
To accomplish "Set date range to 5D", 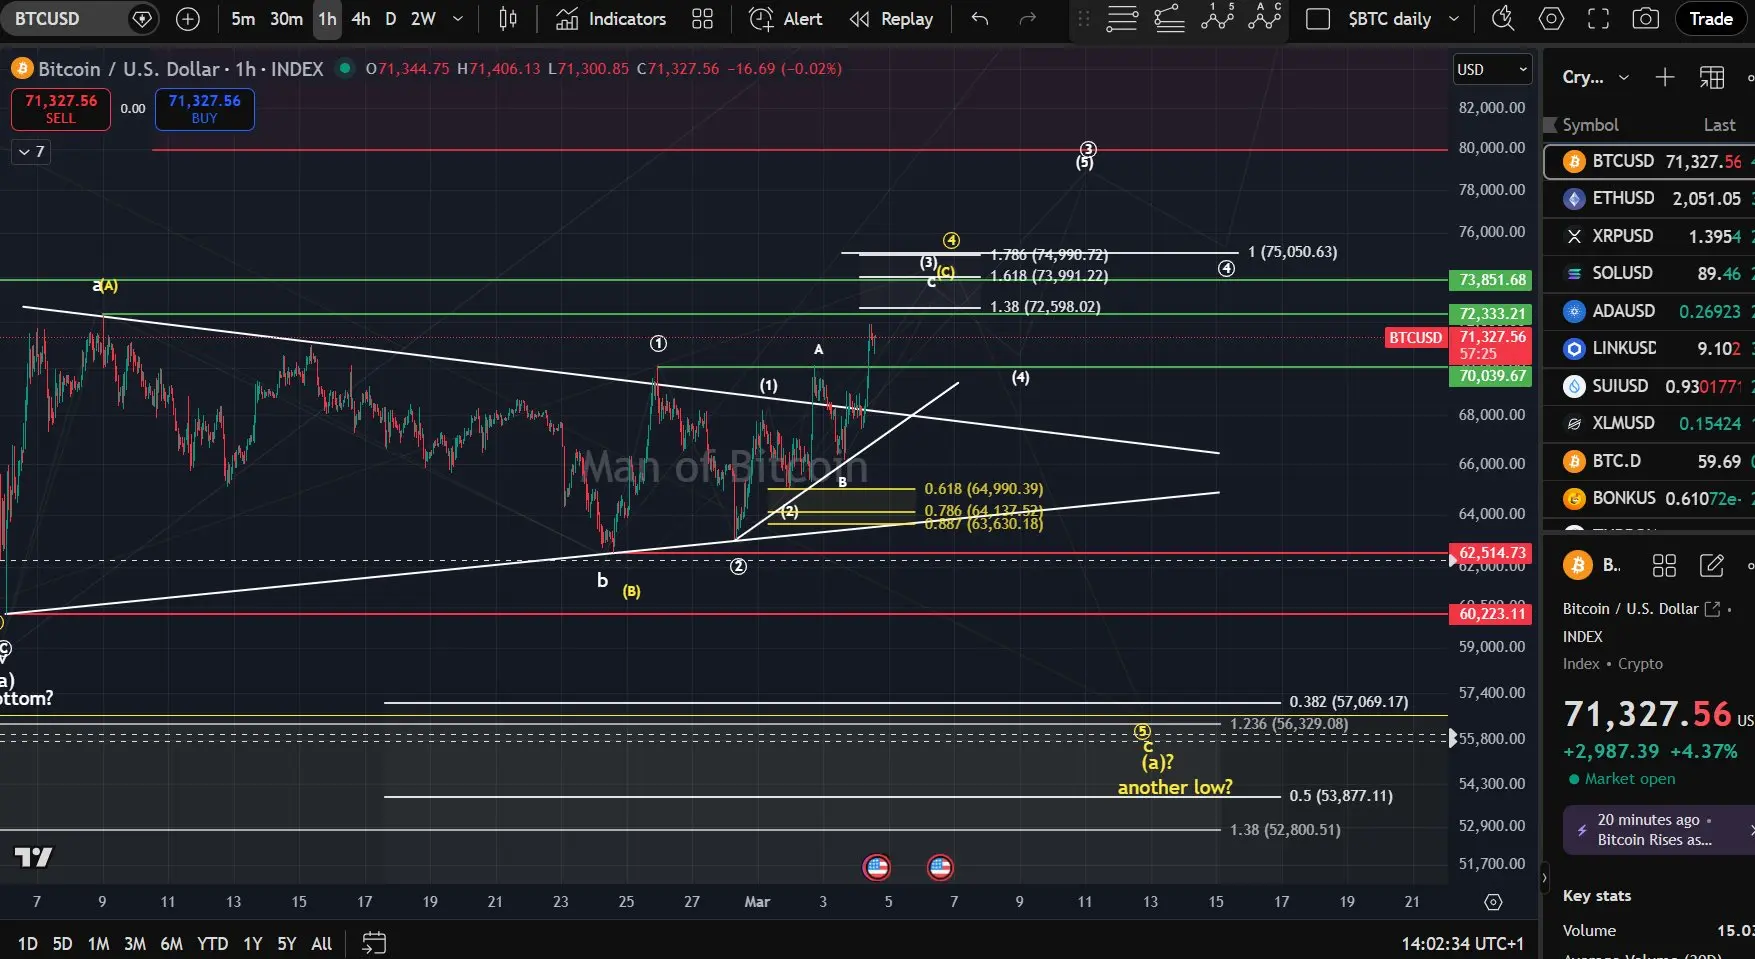I will click(62, 943).
